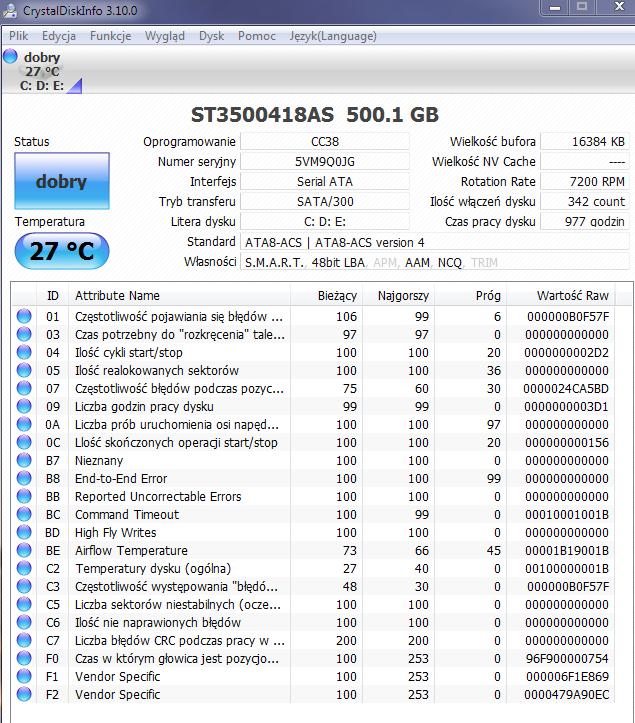Click the status orb for attribute F1
Viewport: 635px width, 723px height.
click(24, 676)
